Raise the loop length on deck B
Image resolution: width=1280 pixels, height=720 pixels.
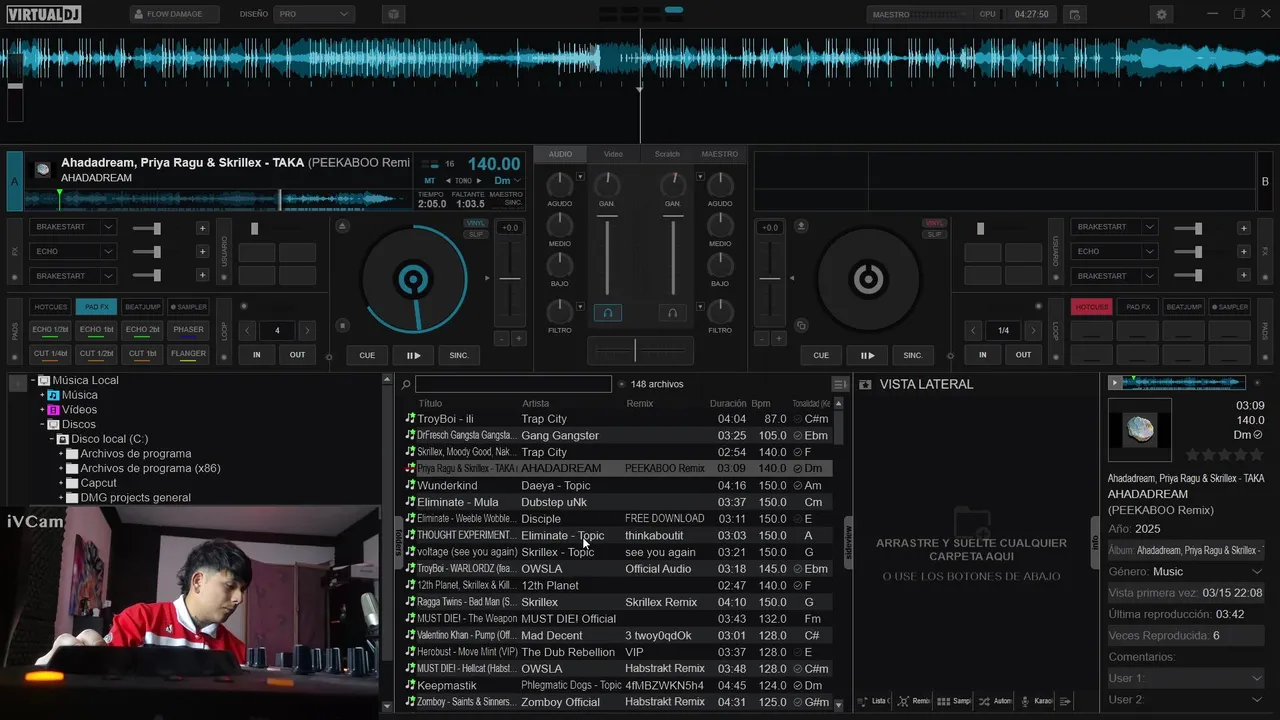pyautogui.click(x=1033, y=330)
